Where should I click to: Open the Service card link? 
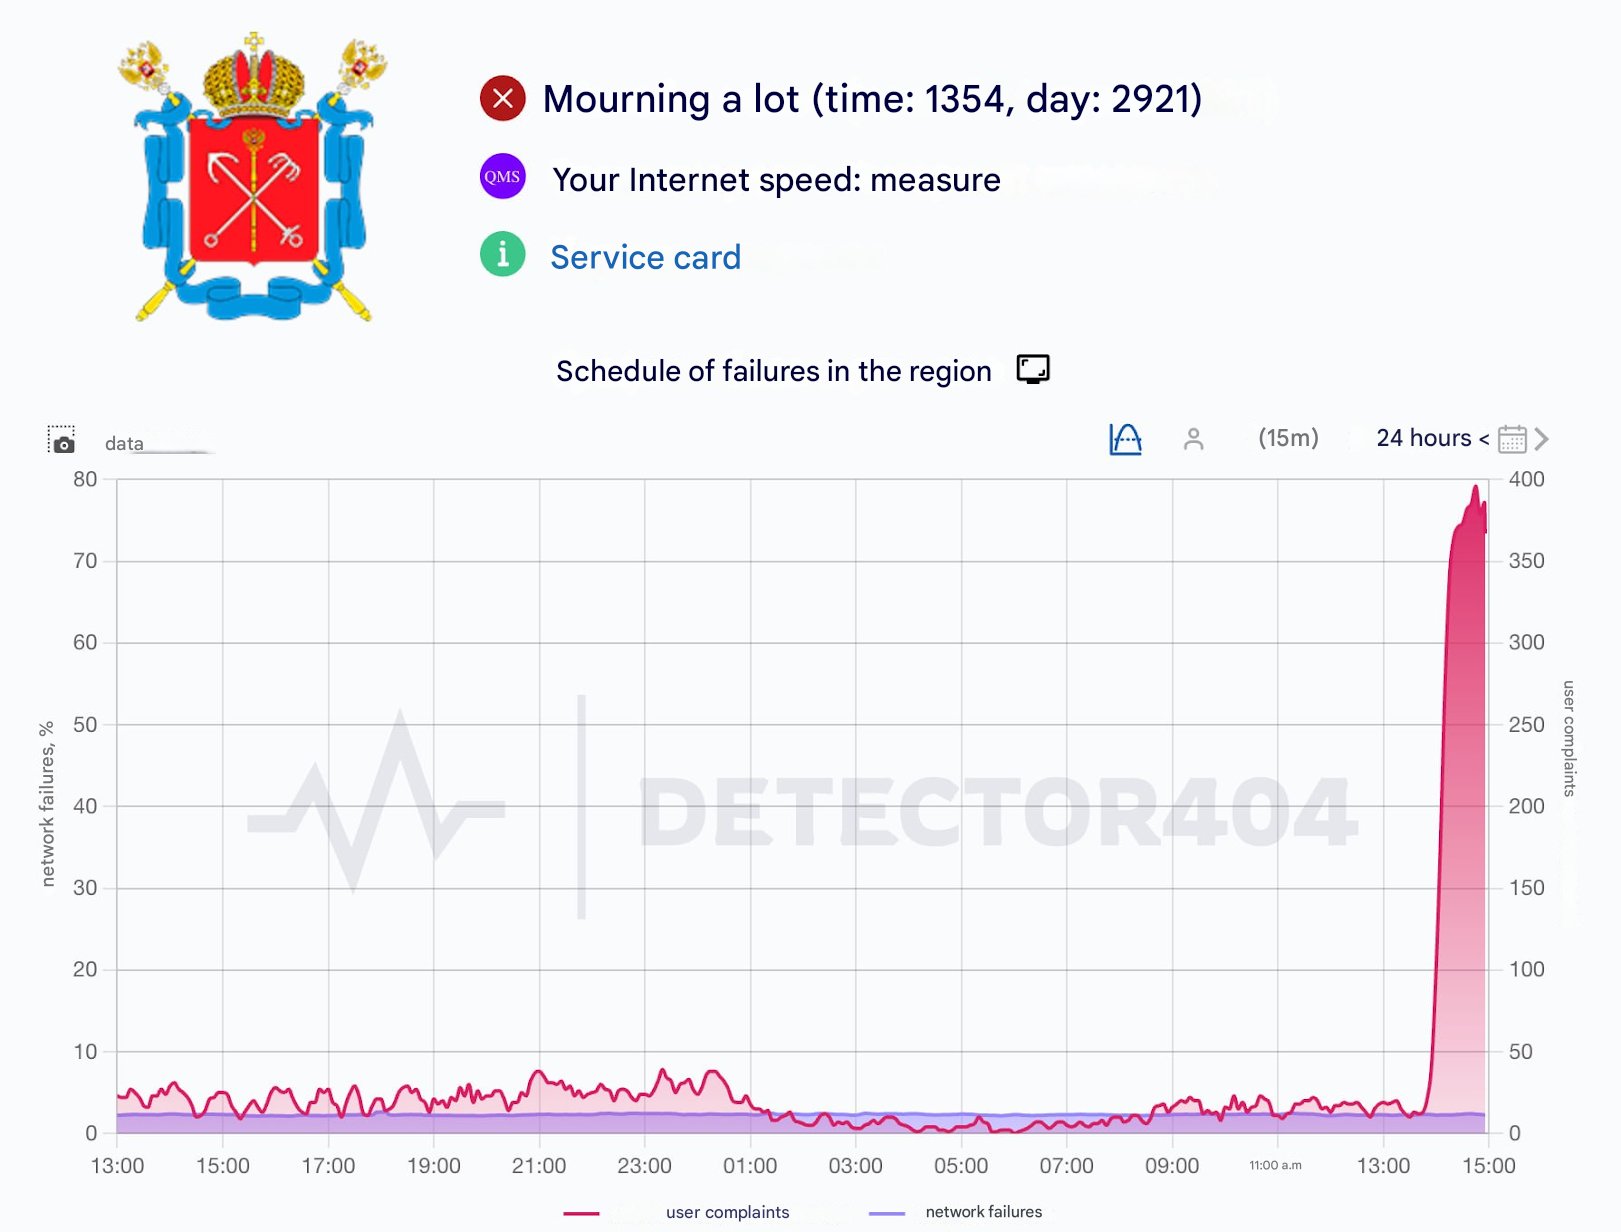tap(646, 257)
